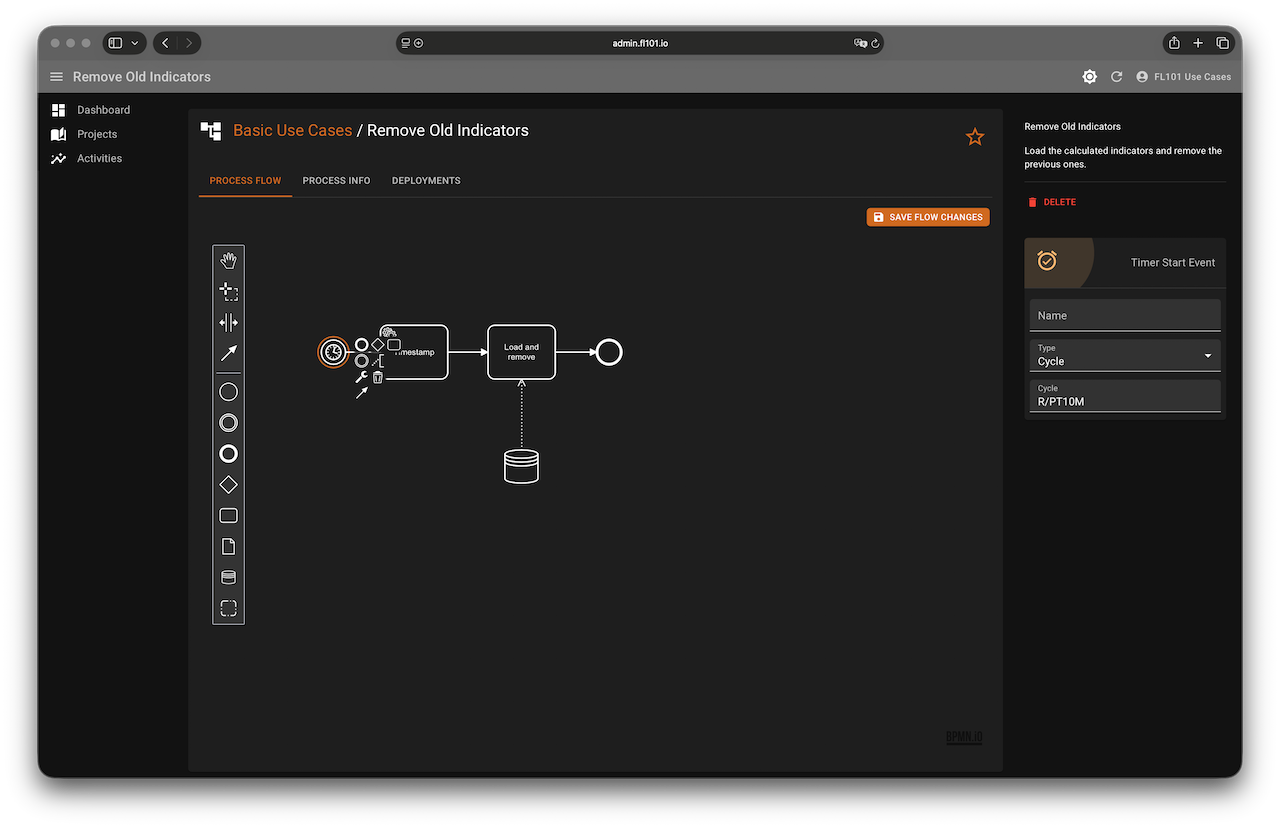
Task: Click the trash icon beside start event
Action: (x=378, y=377)
